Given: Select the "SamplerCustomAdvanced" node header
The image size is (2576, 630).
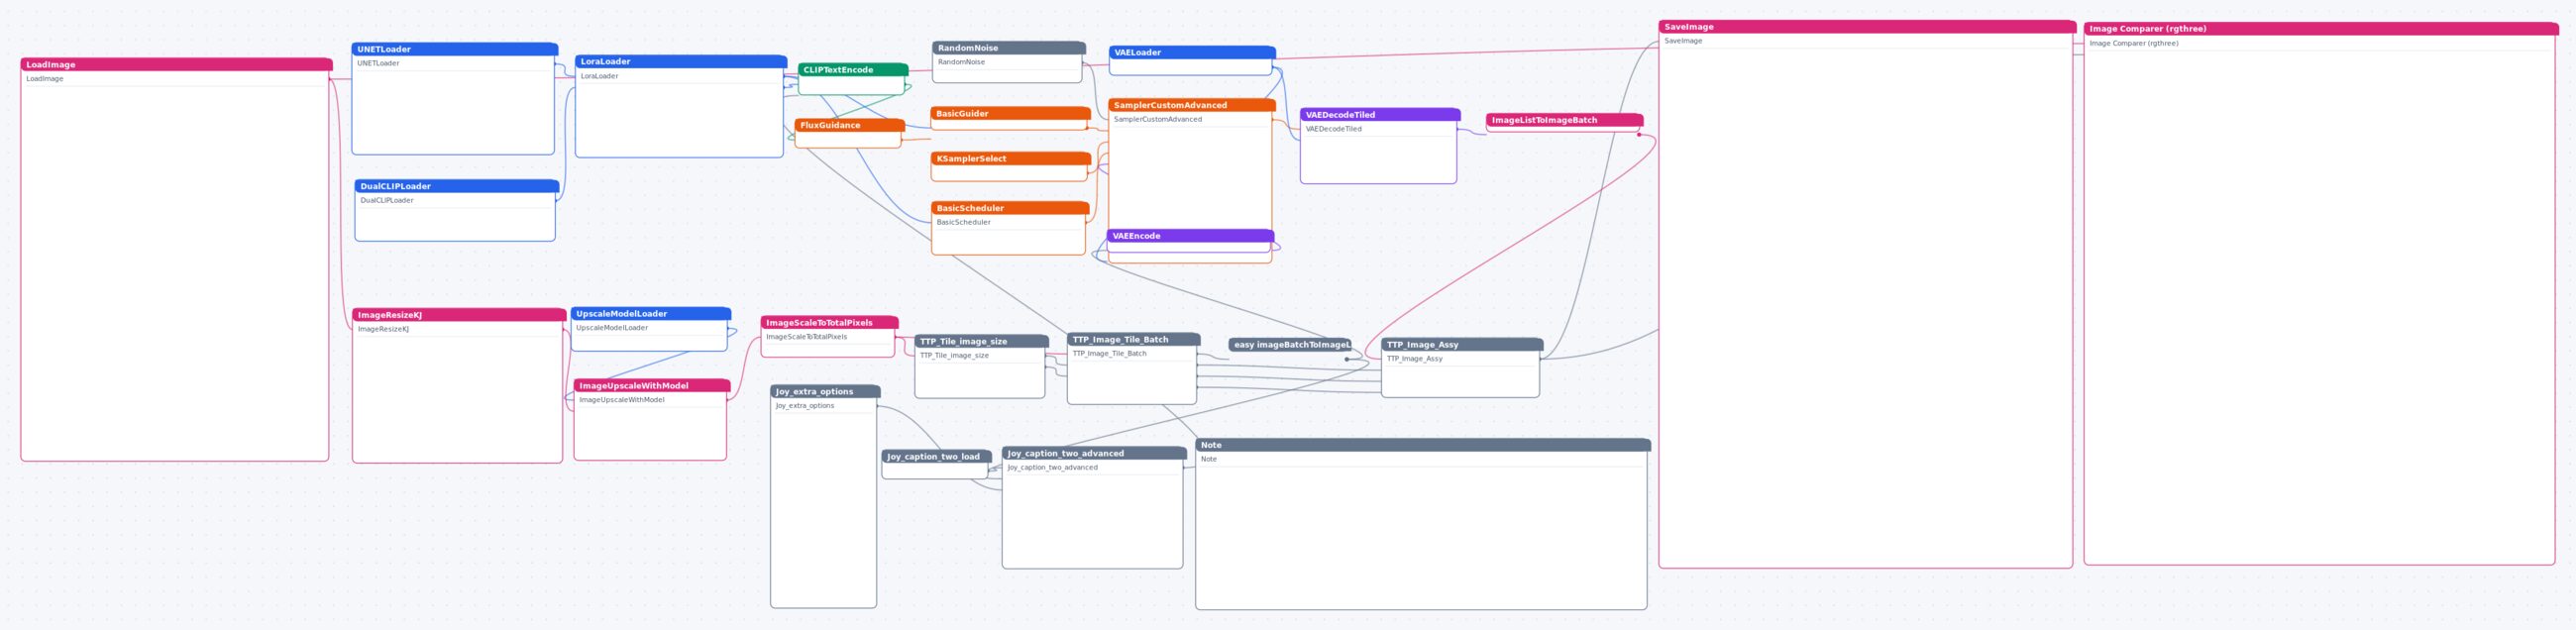Looking at the screenshot, I should point(1191,105).
